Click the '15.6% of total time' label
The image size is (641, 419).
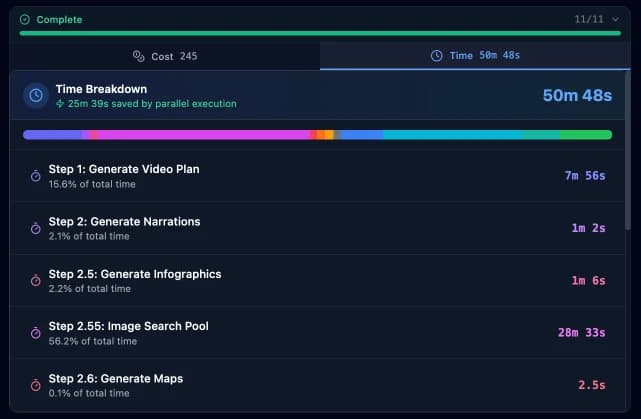pyautogui.click(x=92, y=184)
